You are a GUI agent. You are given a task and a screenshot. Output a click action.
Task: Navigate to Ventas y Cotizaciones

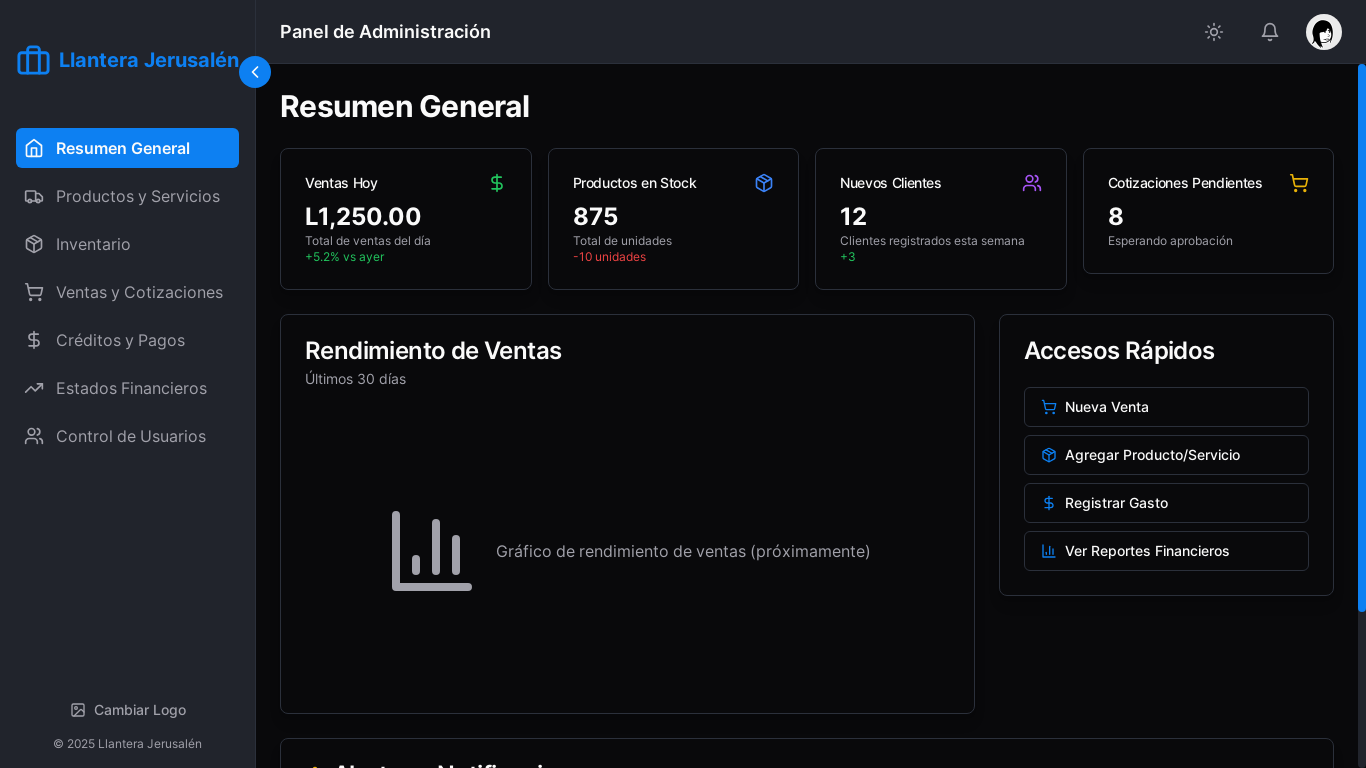click(x=127, y=292)
